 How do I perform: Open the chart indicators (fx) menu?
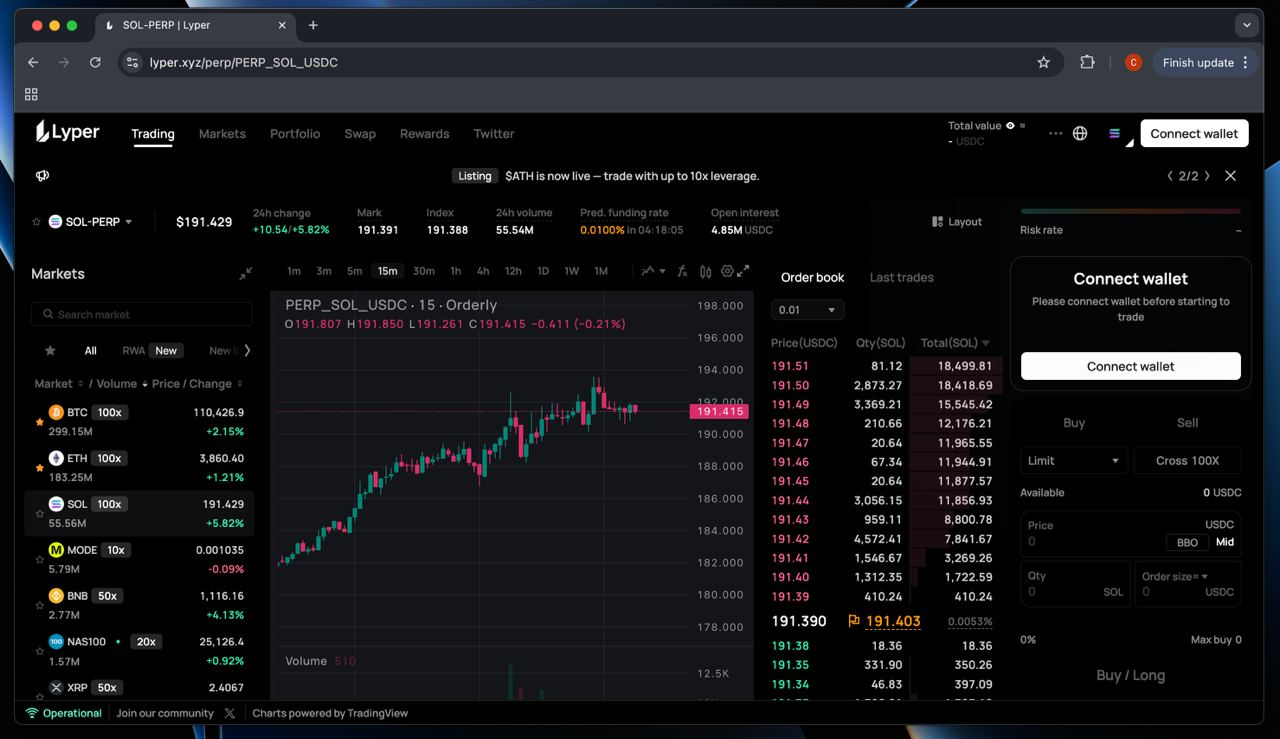click(682, 271)
